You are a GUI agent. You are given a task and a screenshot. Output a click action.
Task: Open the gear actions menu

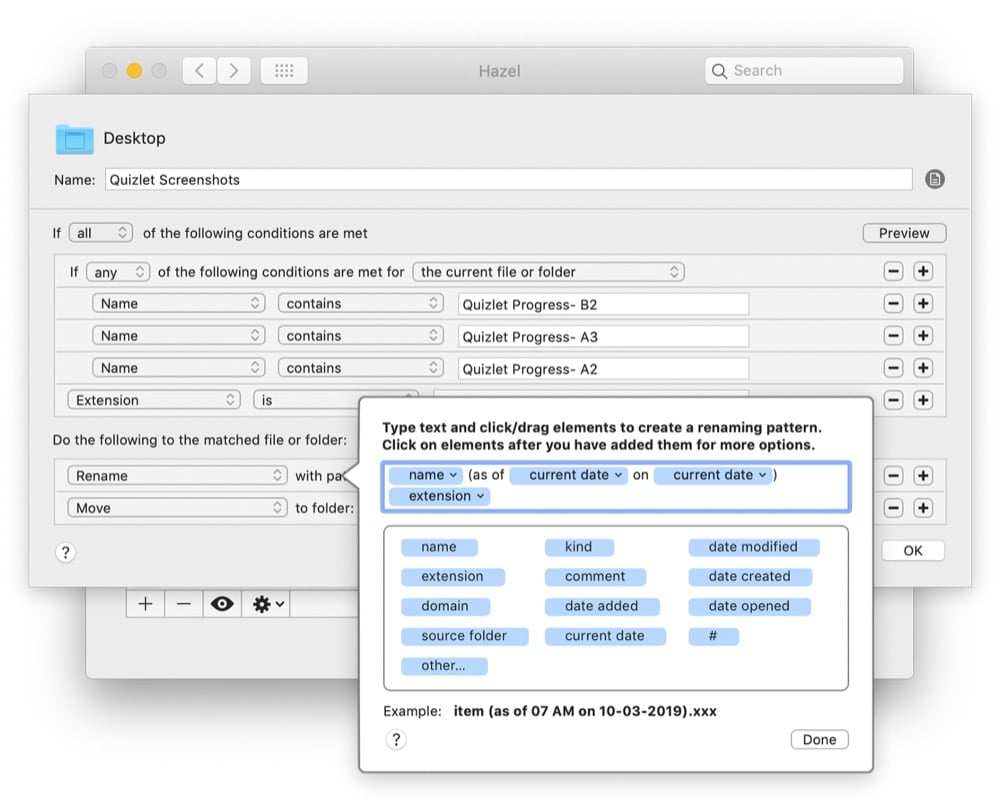point(267,603)
